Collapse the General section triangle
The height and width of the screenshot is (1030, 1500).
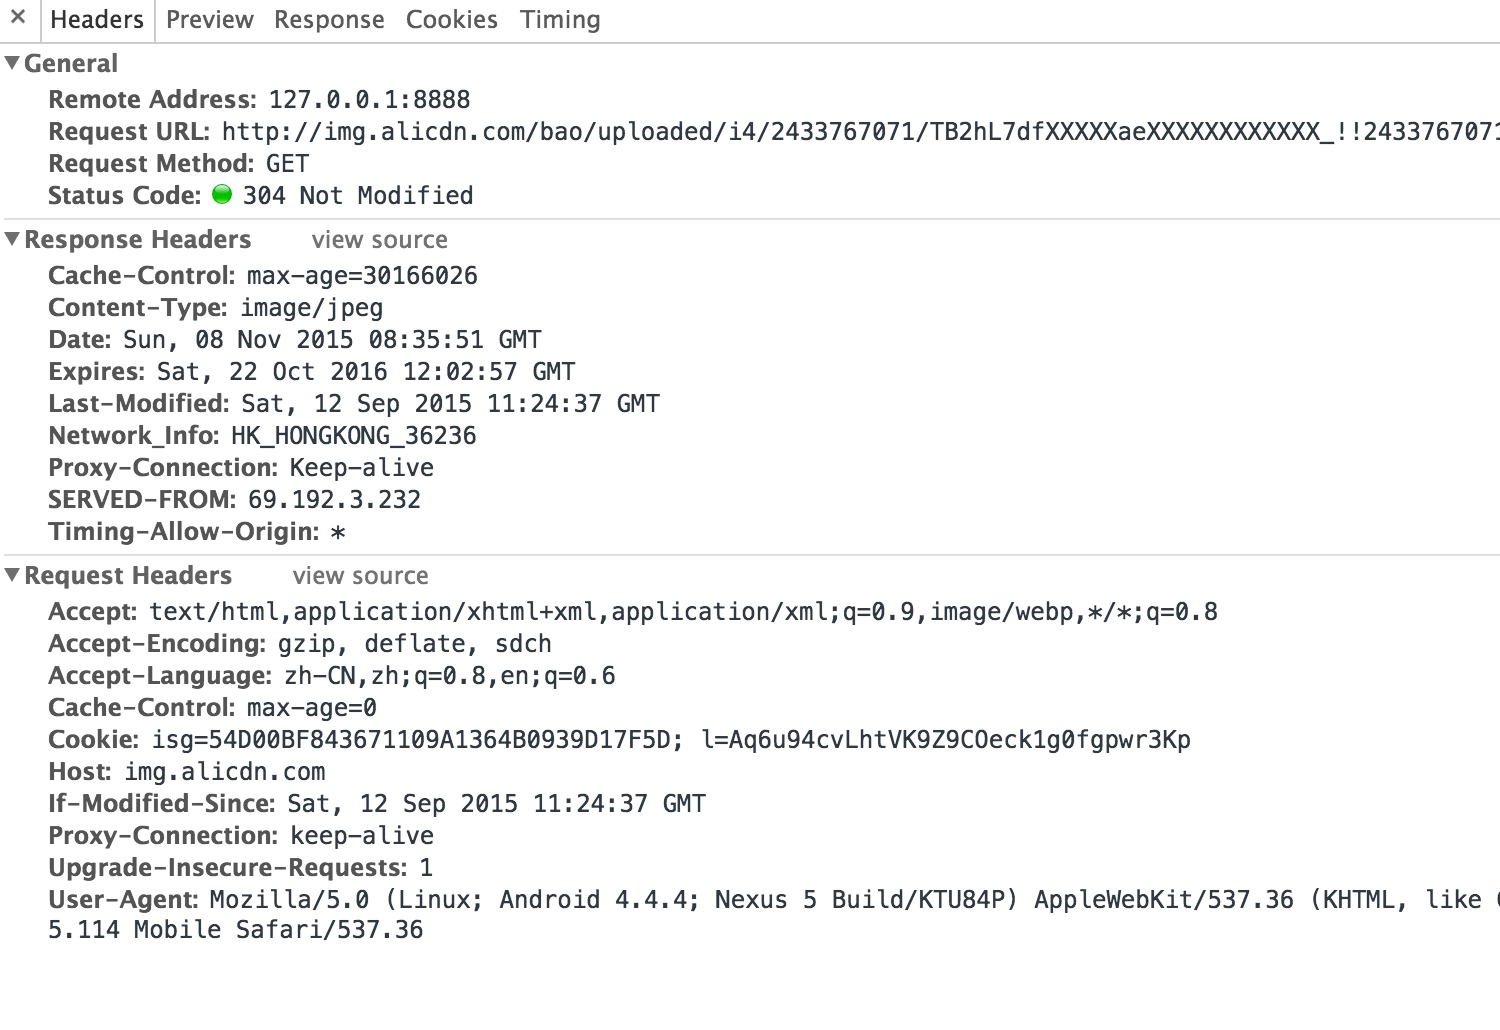pos(12,63)
